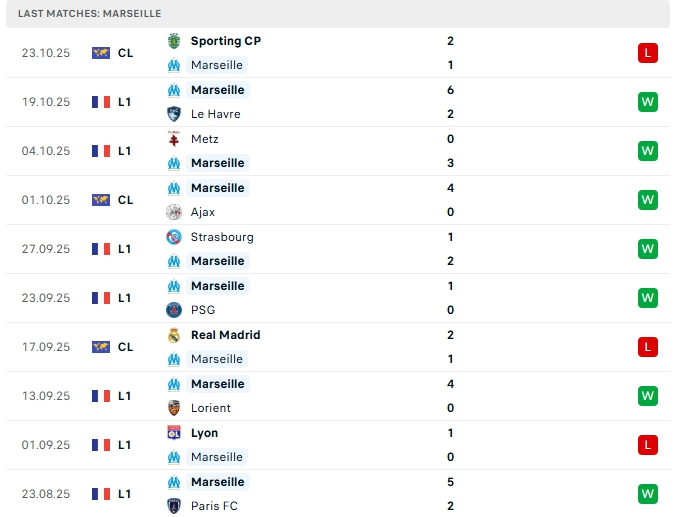This screenshot has width=682, height=517.
Task: Click the Real Madrid team name
Action: tap(225, 335)
